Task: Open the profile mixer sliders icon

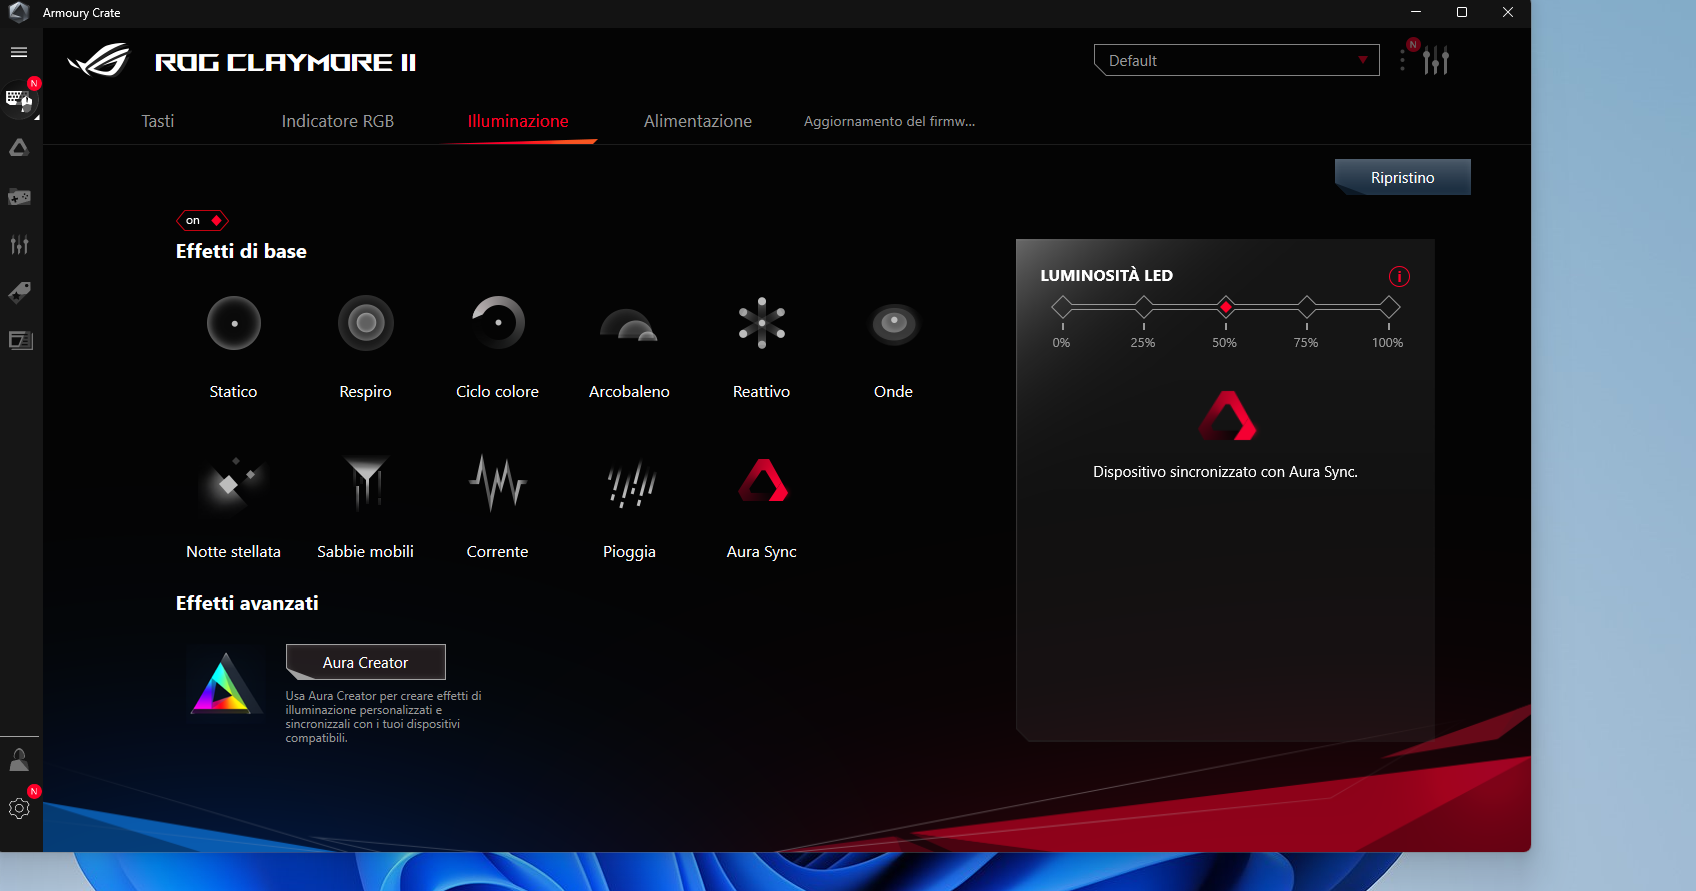Action: coord(1436,61)
